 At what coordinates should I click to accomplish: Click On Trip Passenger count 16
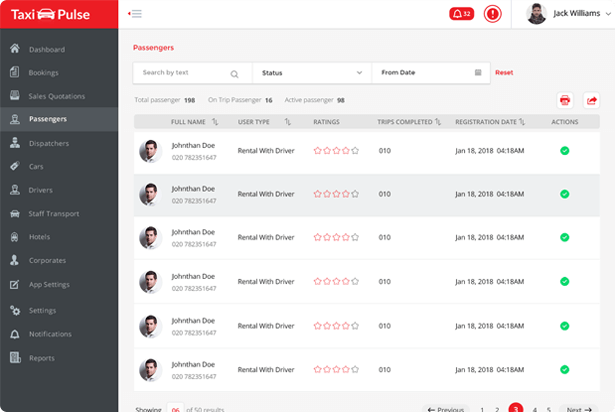tap(269, 100)
